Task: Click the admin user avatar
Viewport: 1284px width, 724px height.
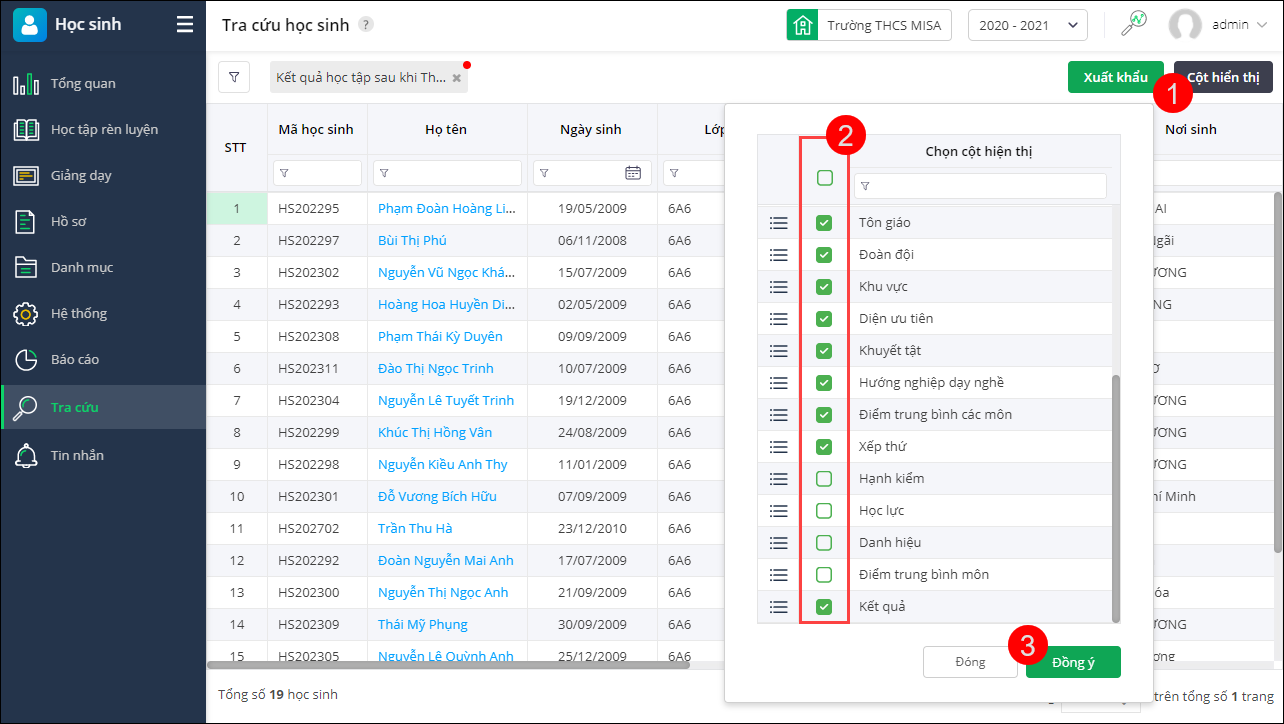Action: 1185,25
